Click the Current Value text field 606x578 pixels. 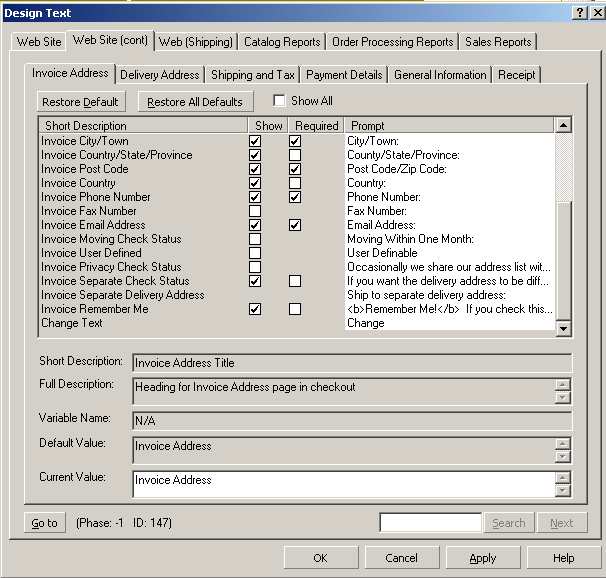pos(343,484)
